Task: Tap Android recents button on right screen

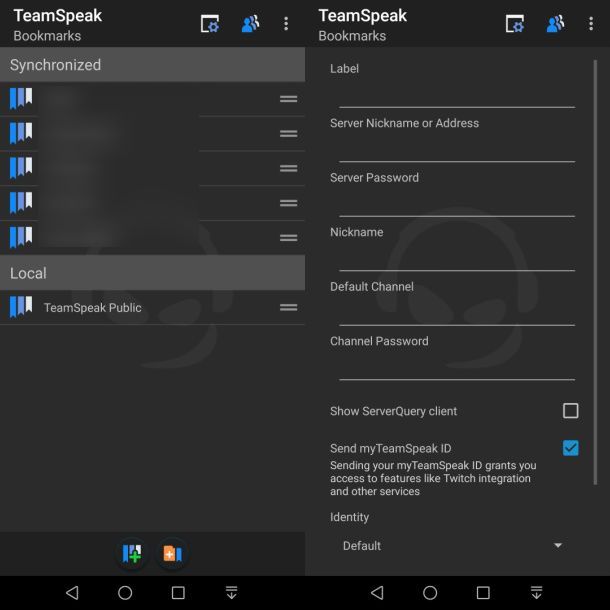Action: [x=483, y=592]
